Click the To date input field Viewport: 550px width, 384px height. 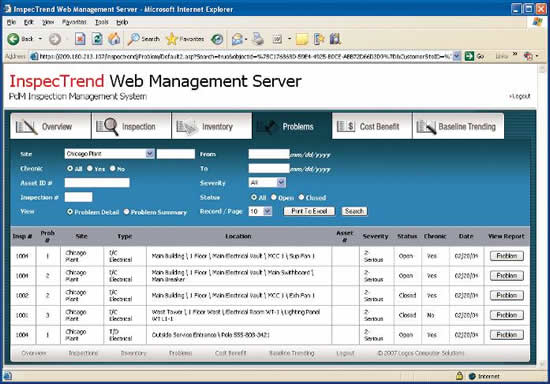click(269, 168)
